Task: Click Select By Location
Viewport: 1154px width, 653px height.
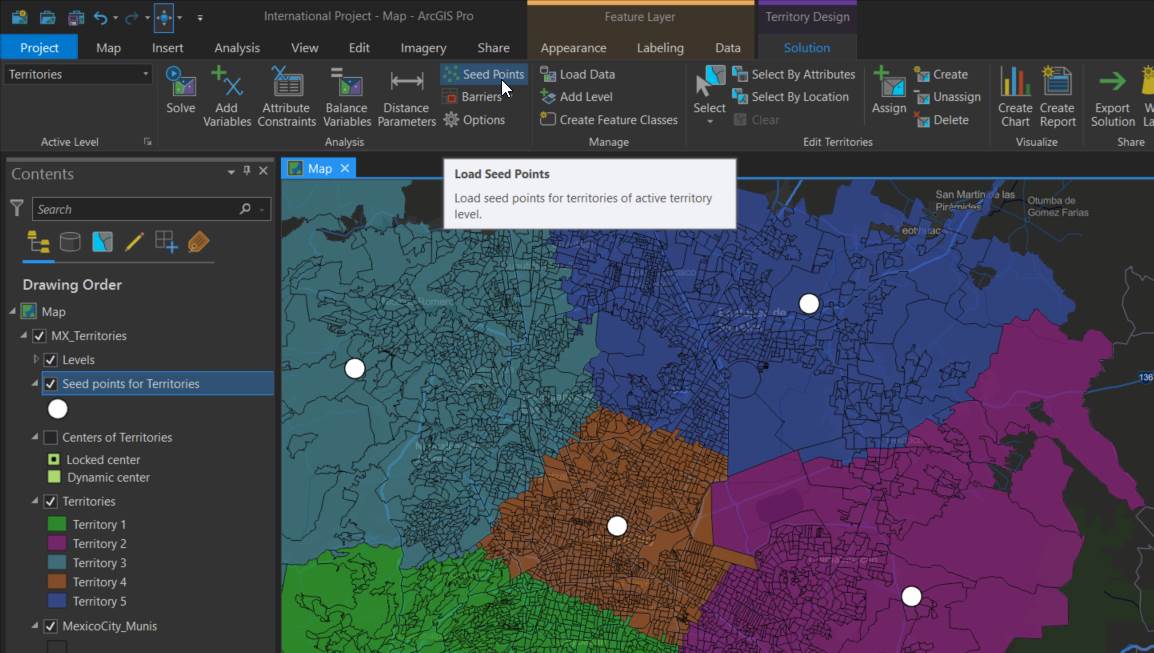Action: [790, 96]
